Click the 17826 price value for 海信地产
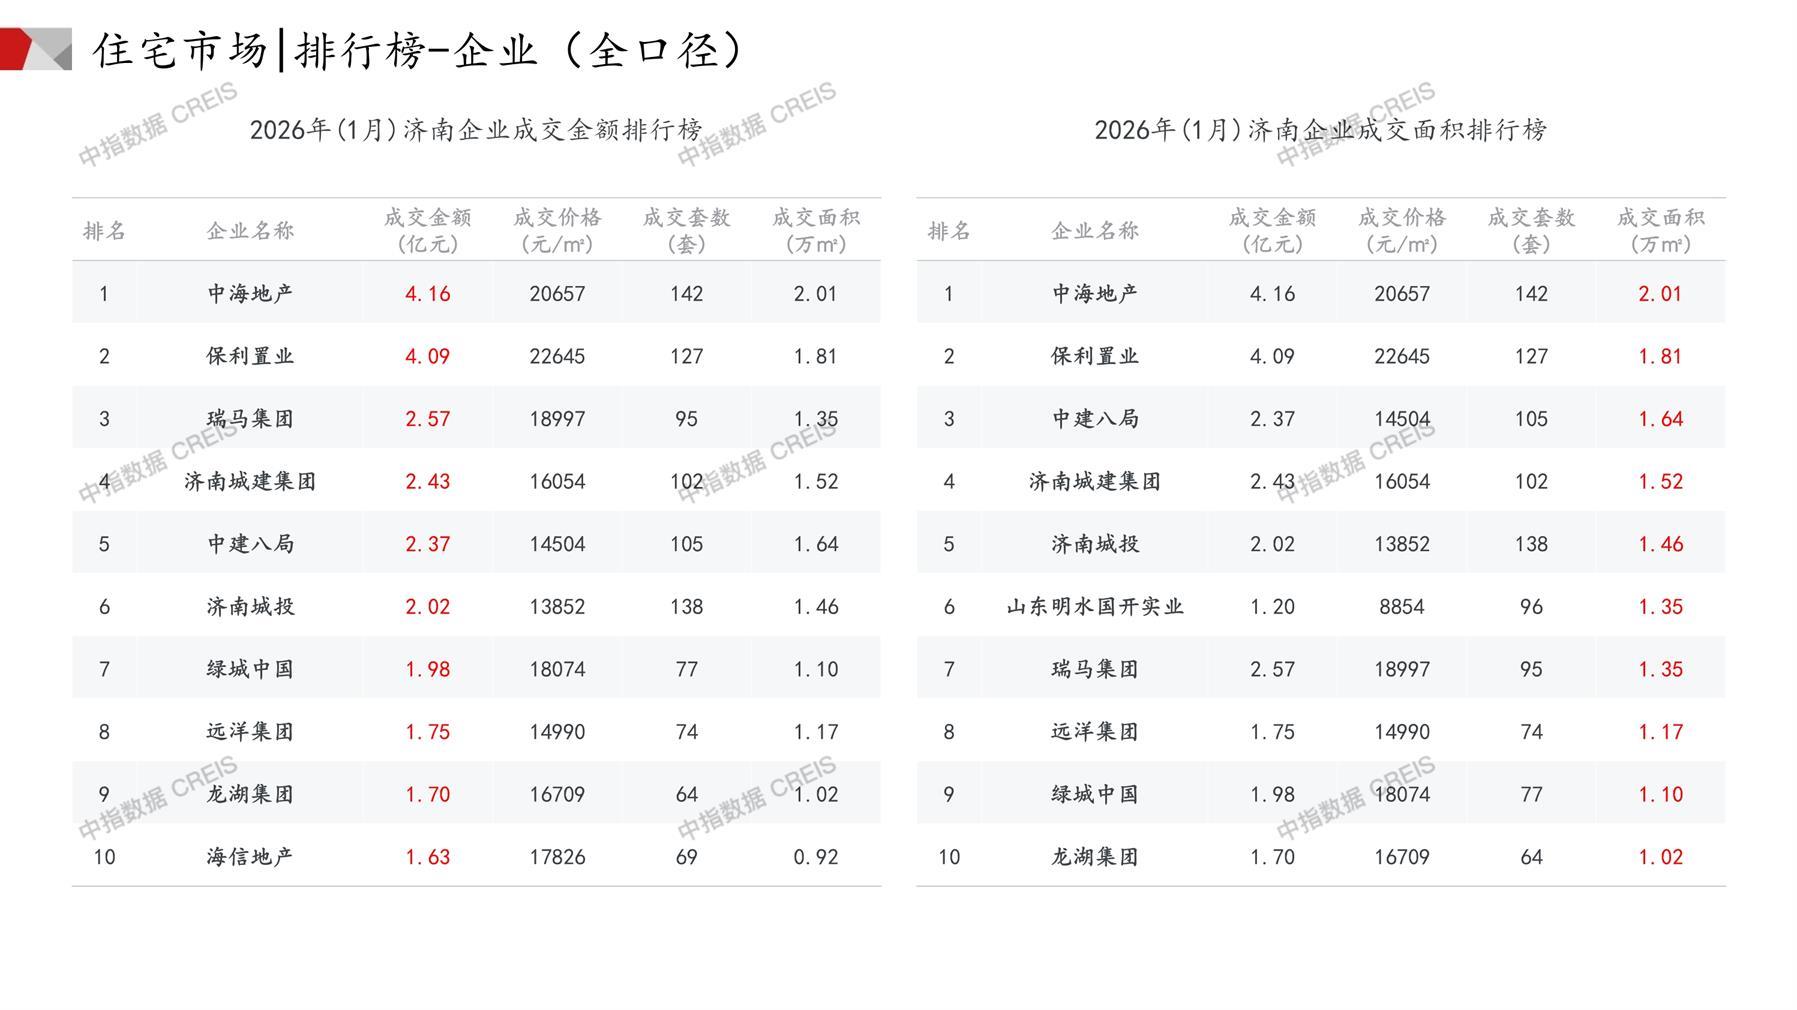 [x=557, y=857]
